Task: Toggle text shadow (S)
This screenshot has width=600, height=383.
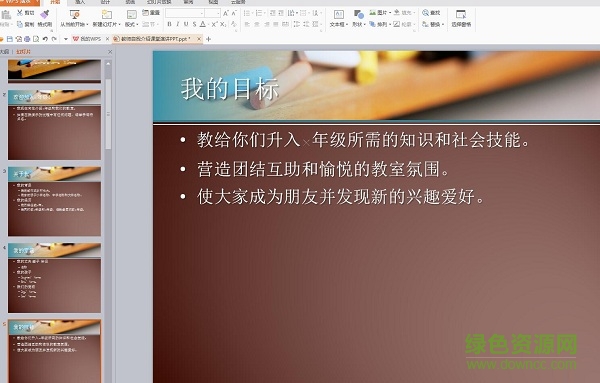Action: point(194,24)
